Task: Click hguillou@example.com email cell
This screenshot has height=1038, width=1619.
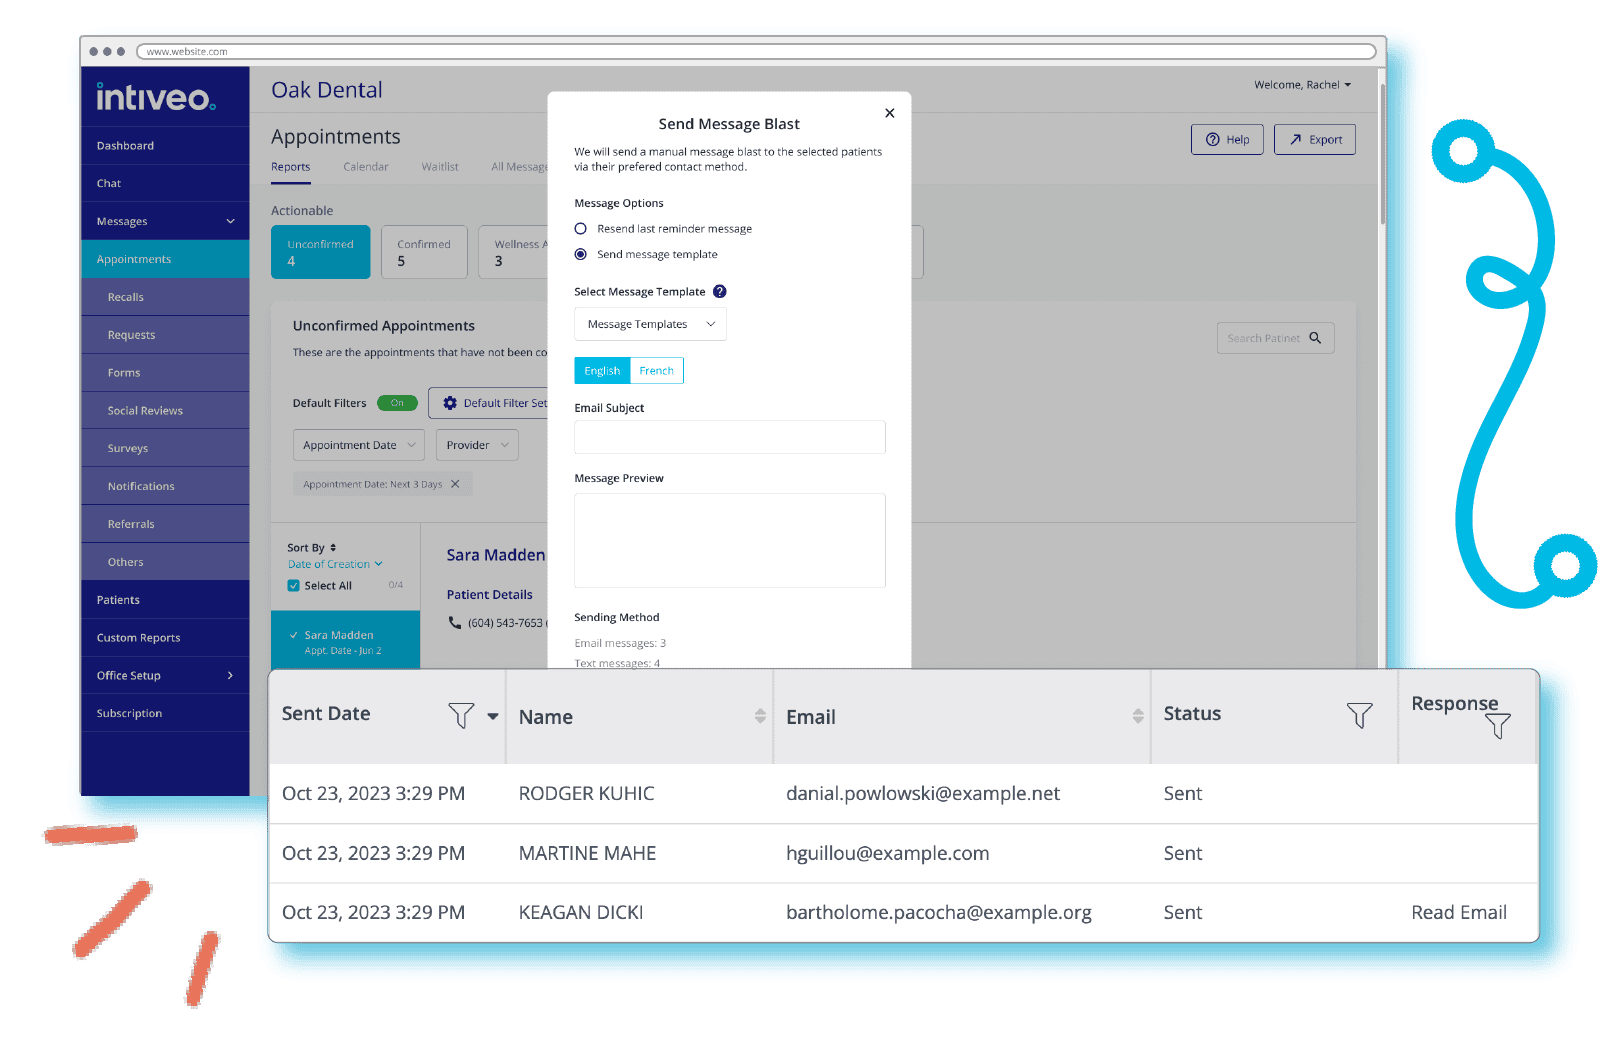Action: point(887,853)
